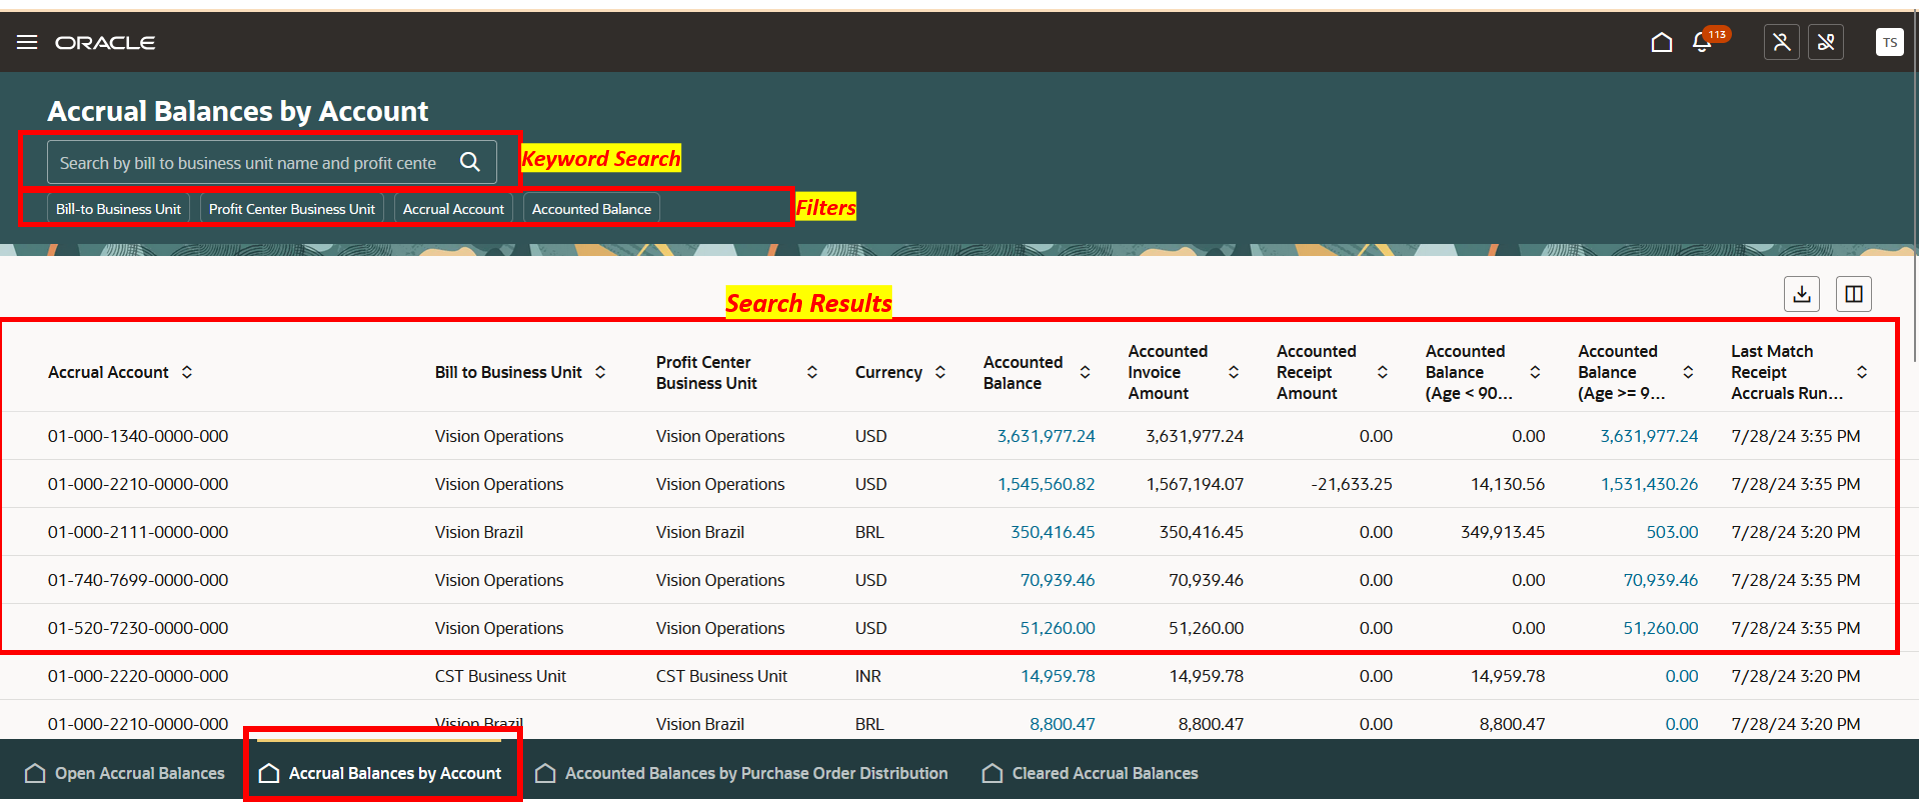
Task: Open the TS user profile menu
Action: coord(1889,42)
